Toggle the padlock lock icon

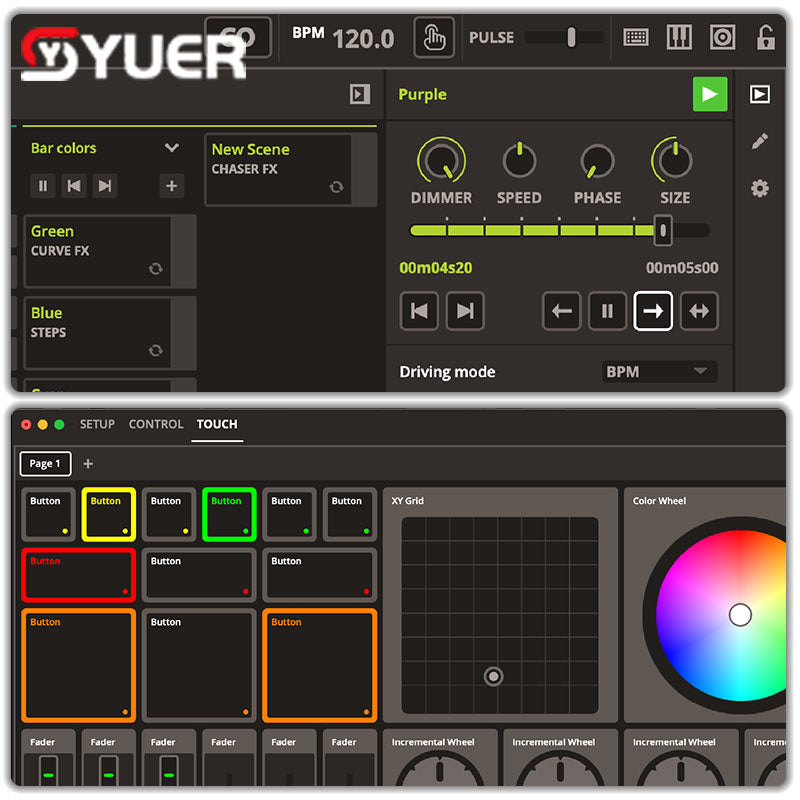coord(765,37)
